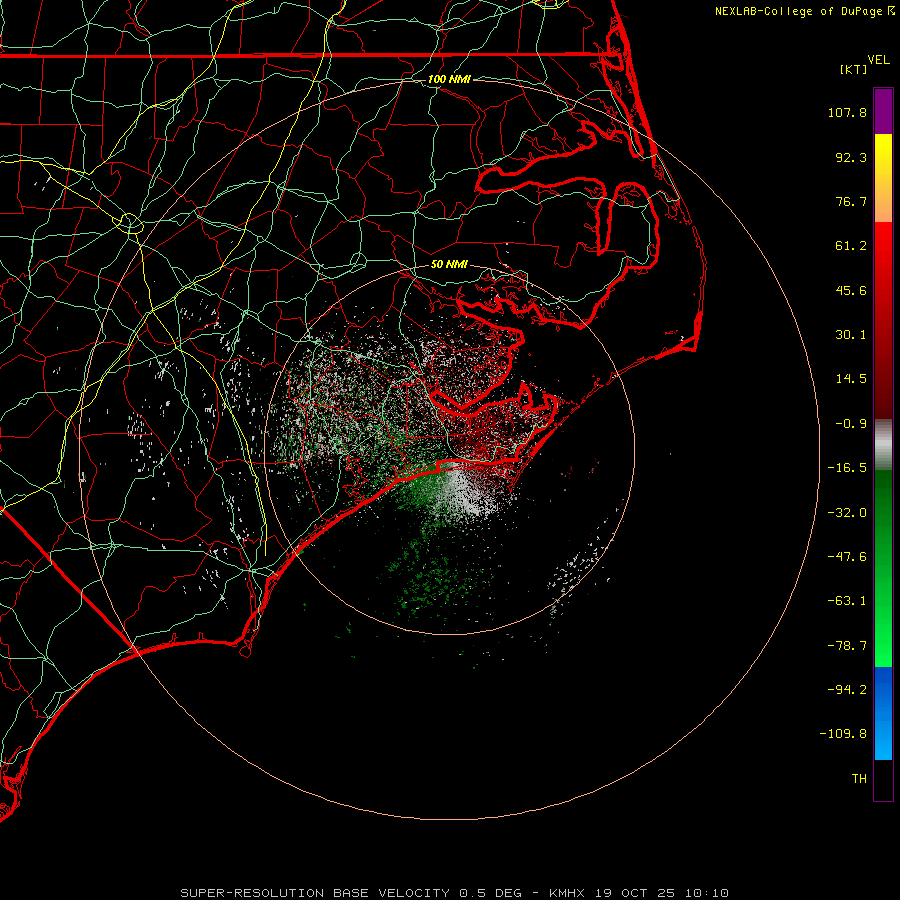Click the -78.7 scale value

pyautogui.click(x=847, y=646)
